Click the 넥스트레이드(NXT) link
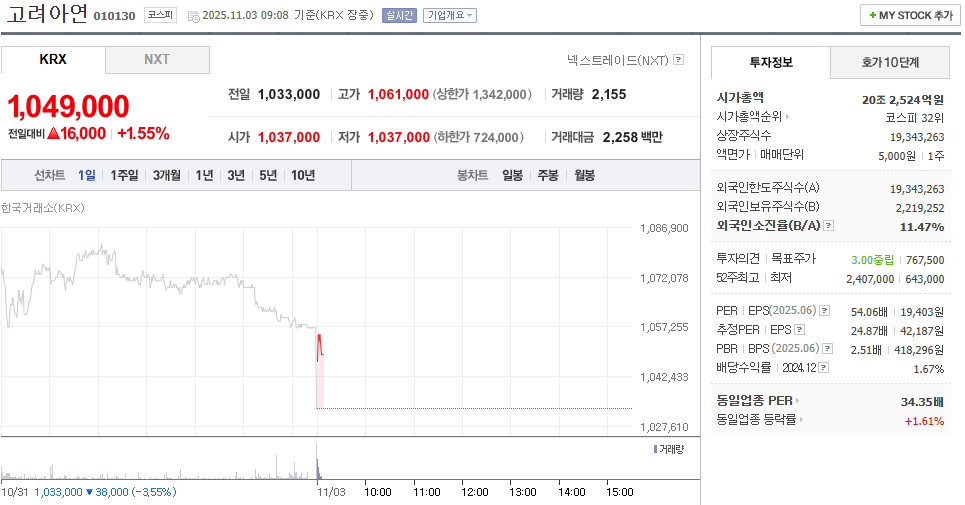Image resolution: width=965 pixels, height=505 pixels. click(x=617, y=60)
